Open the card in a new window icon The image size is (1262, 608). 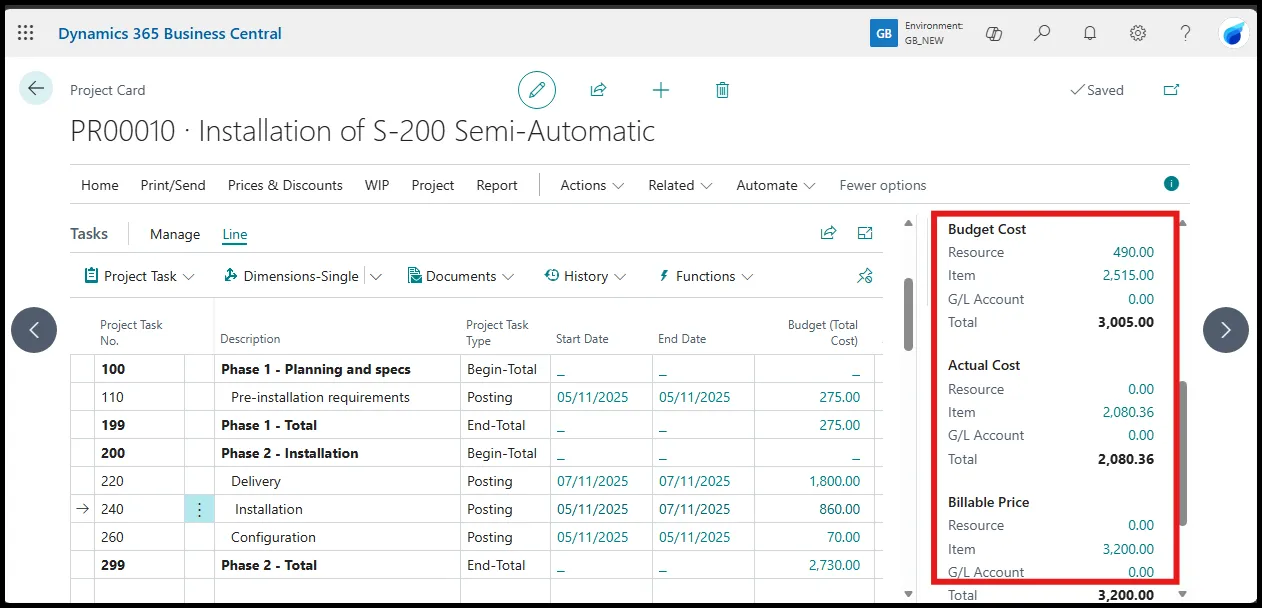1171,90
